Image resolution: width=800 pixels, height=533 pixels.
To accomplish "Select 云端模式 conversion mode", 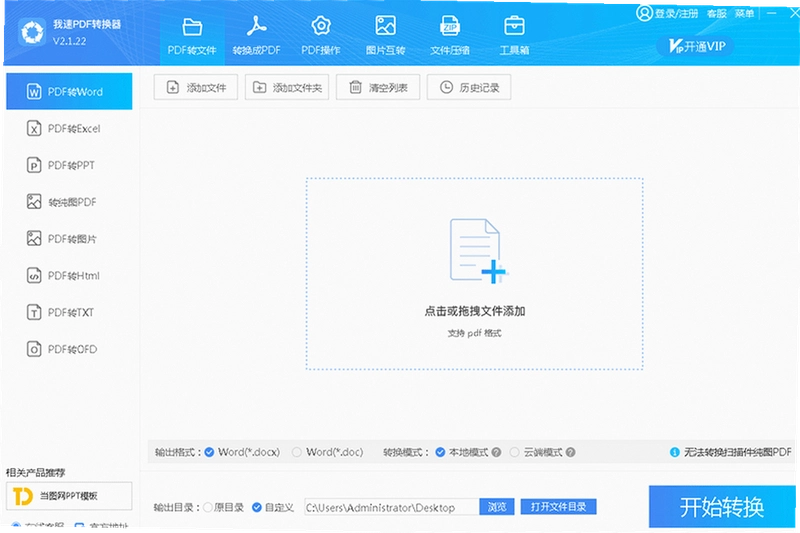I will [x=537, y=452].
